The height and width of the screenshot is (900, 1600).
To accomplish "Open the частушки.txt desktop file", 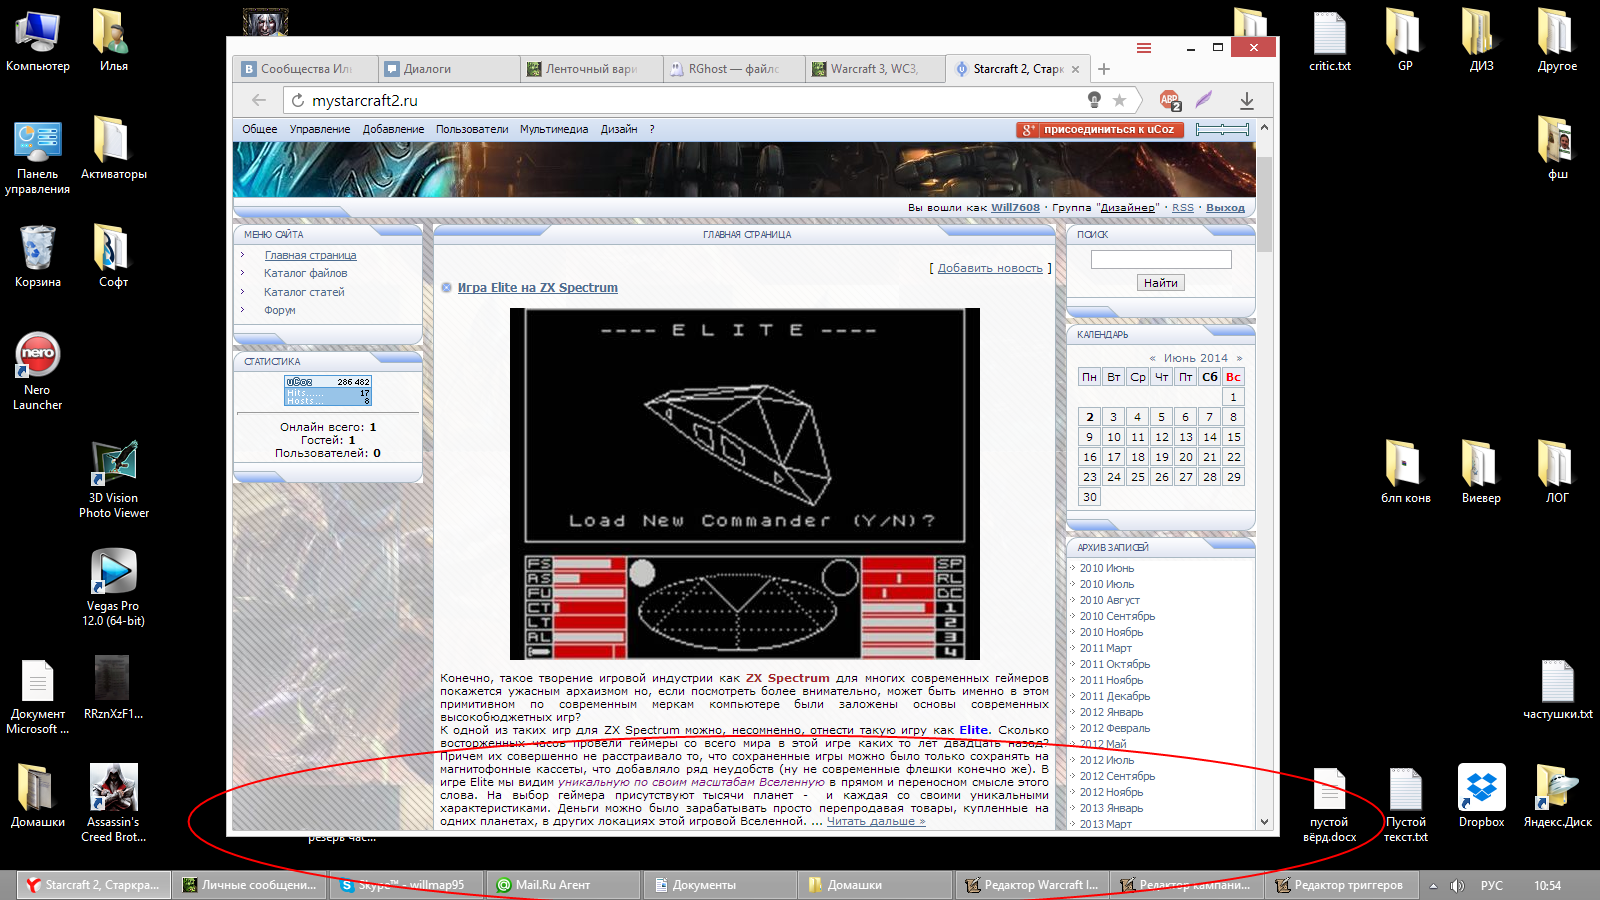I will coord(1557,689).
